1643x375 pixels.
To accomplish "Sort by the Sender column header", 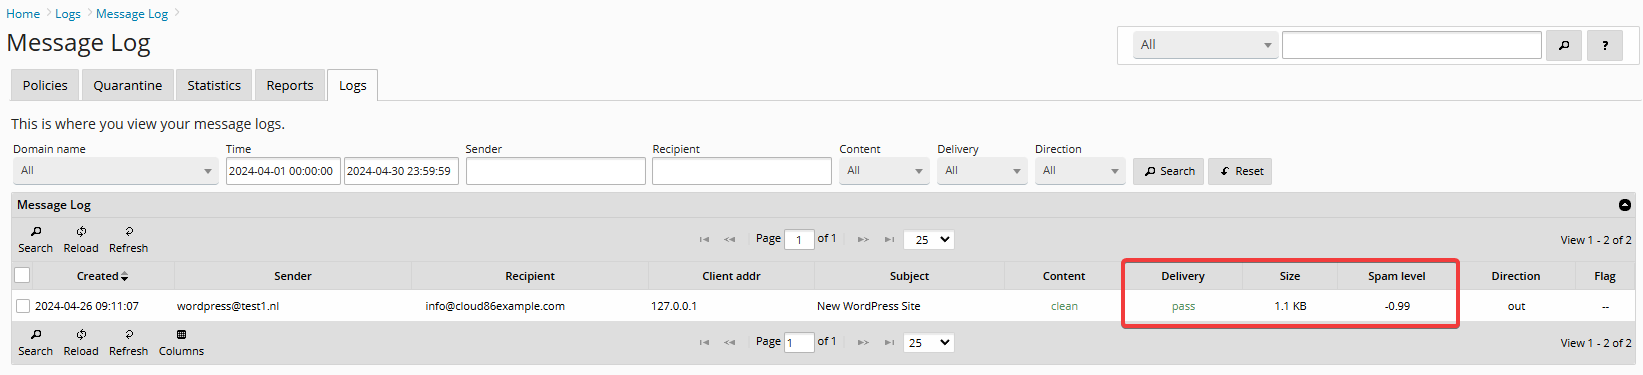I will tap(293, 276).
